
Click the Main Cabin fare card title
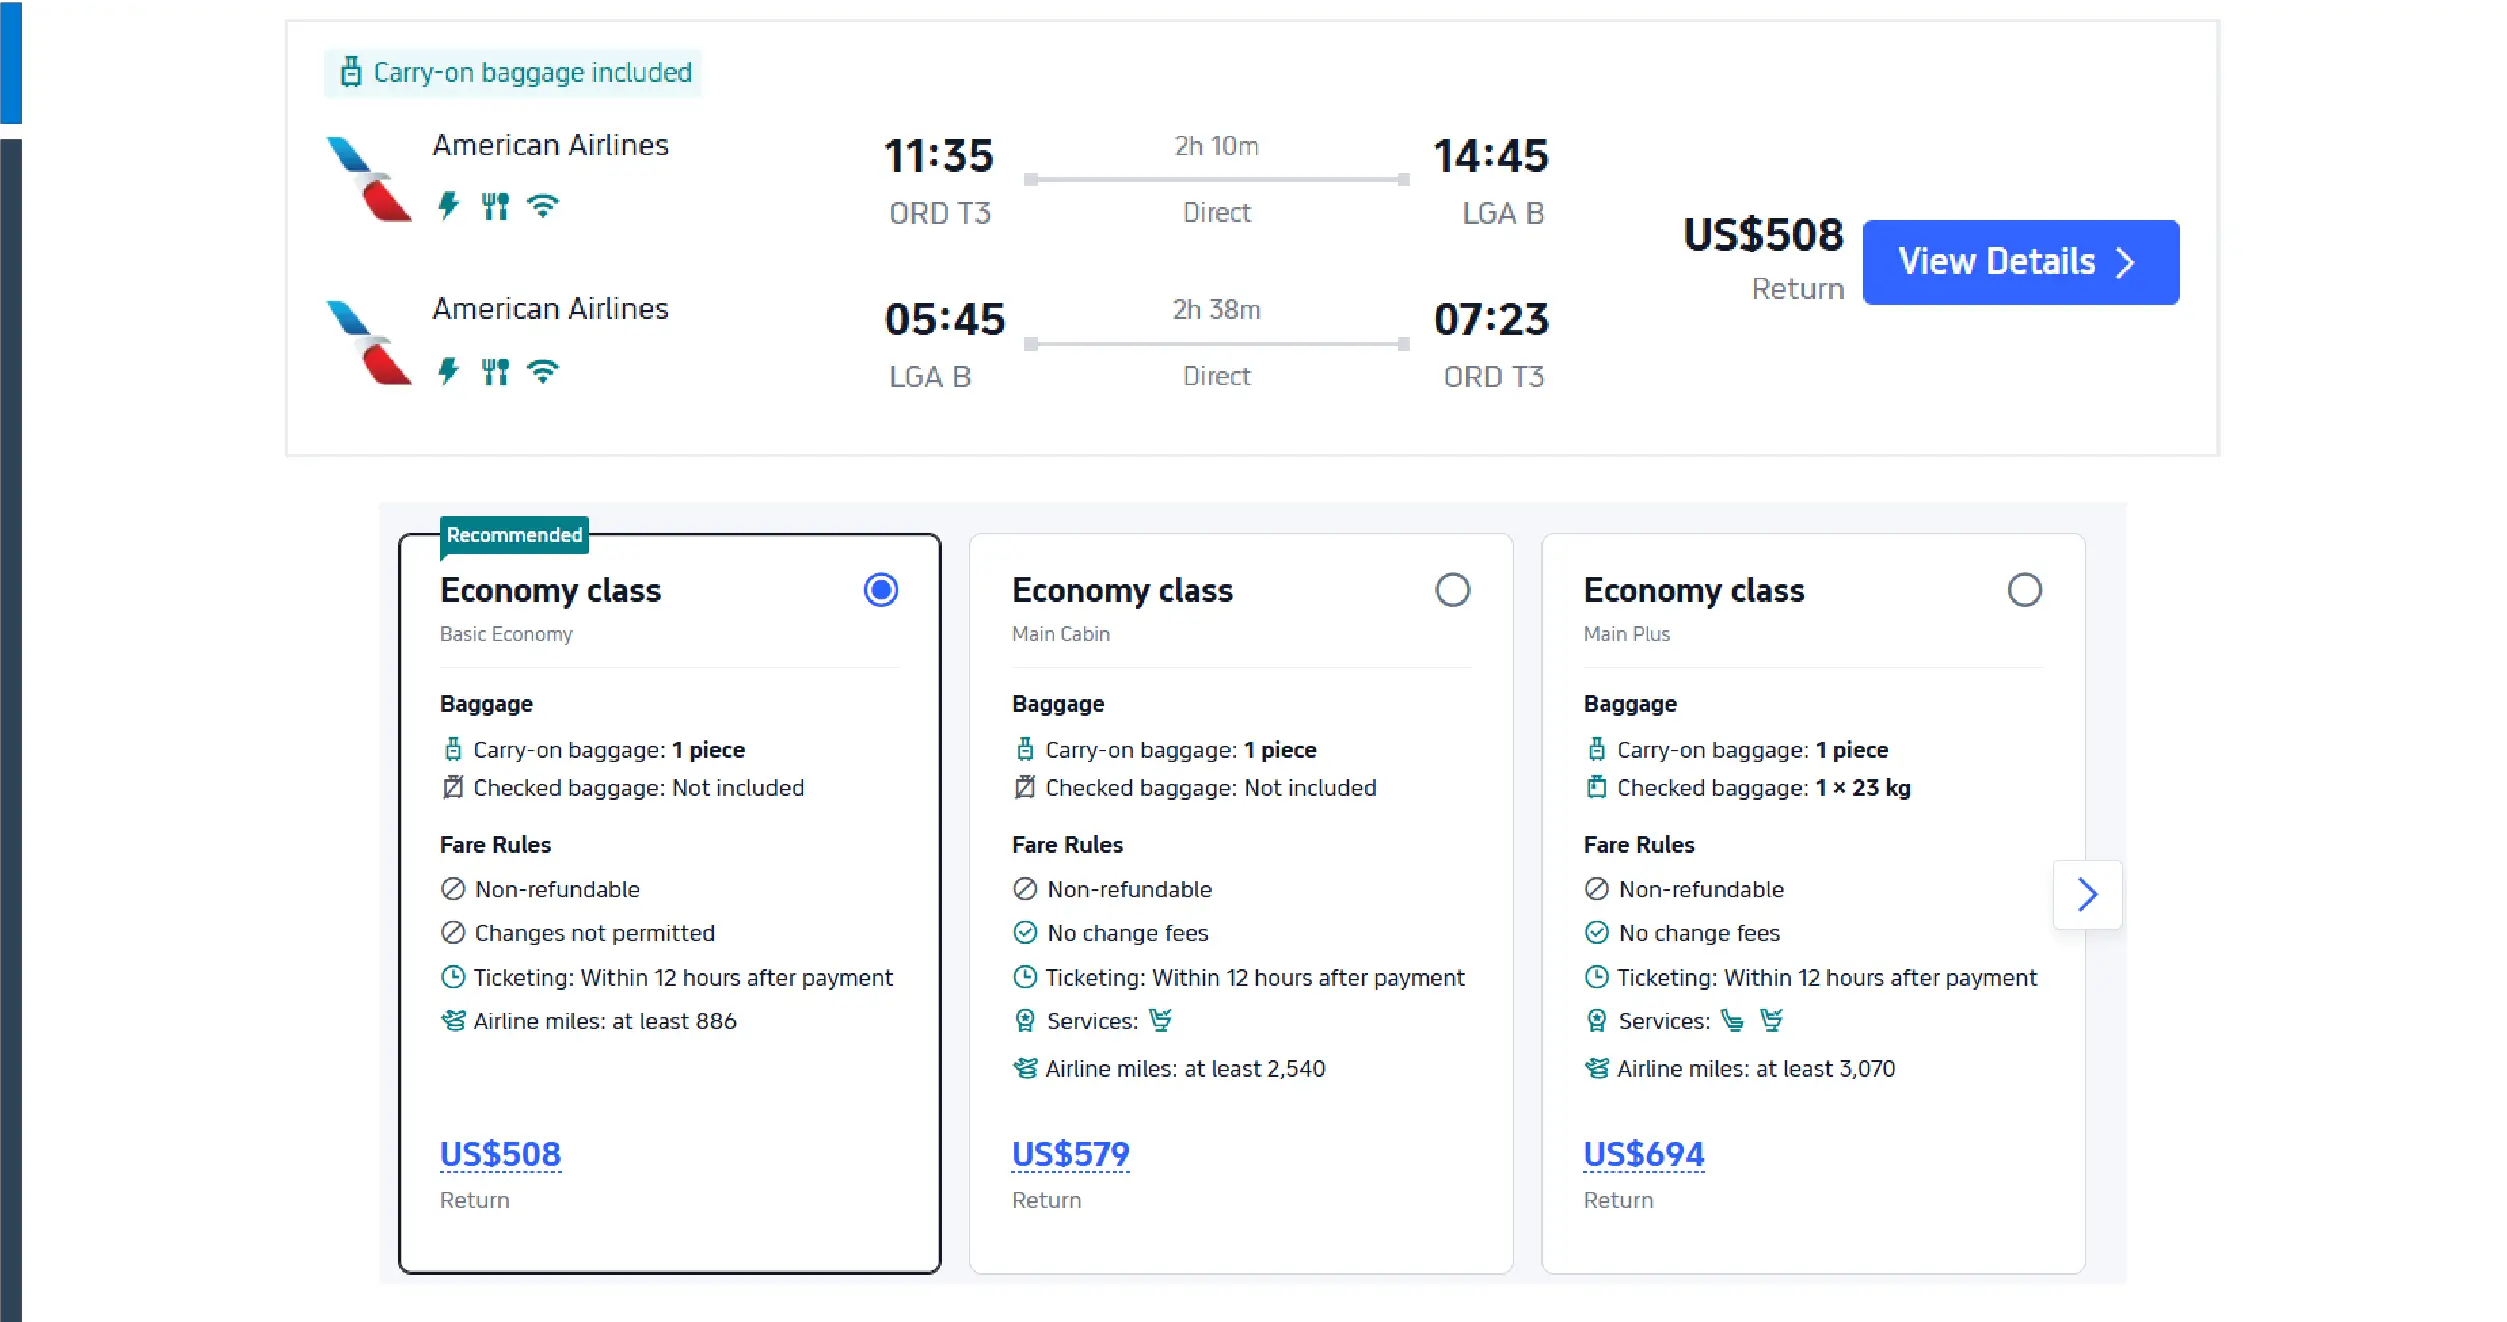(1122, 590)
